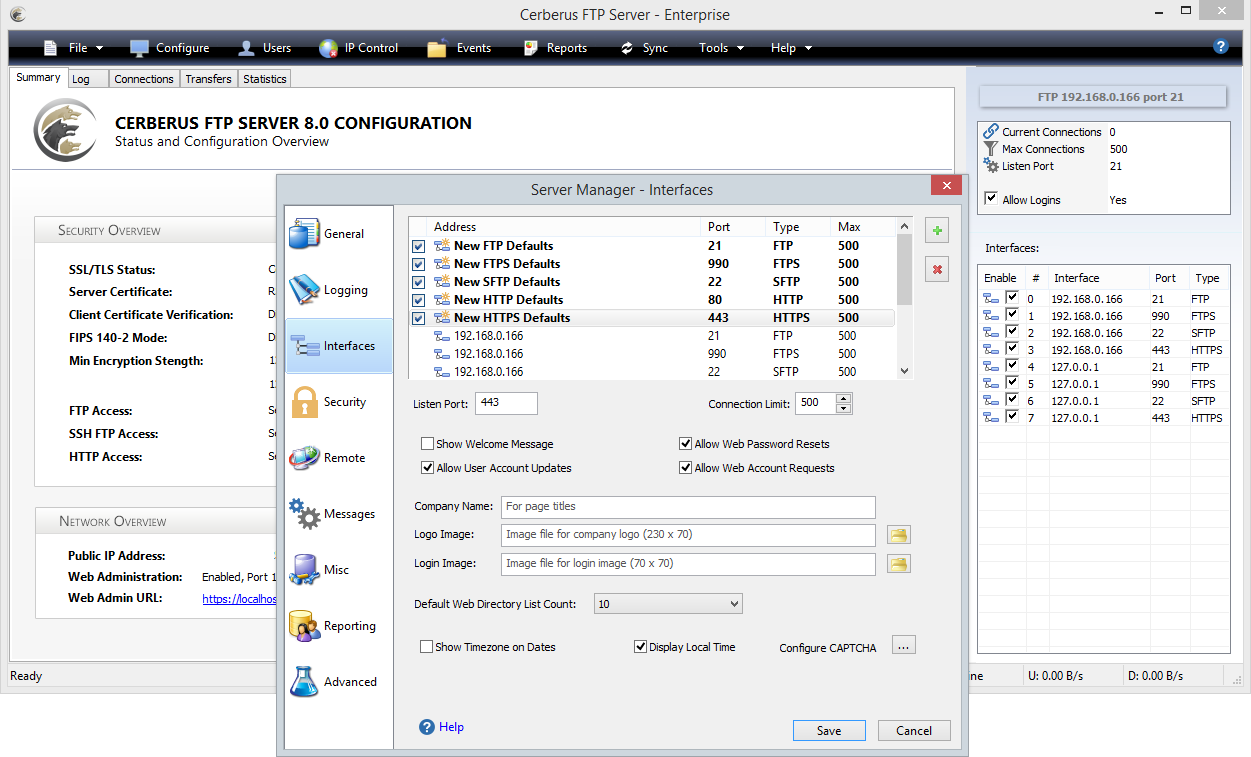The width and height of the screenshot is (1251, 757).
Task: Click the icon of New SFTP Defaults row
Action: pyautogui.click(x=441, y=282)
